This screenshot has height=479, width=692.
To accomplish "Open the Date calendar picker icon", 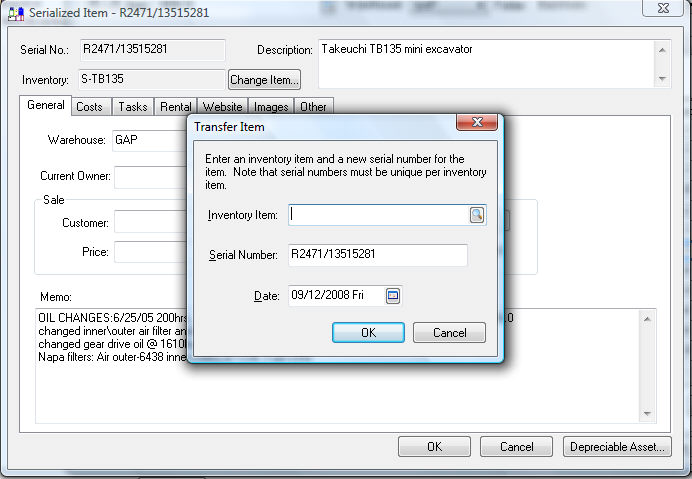I will point(393,295).
